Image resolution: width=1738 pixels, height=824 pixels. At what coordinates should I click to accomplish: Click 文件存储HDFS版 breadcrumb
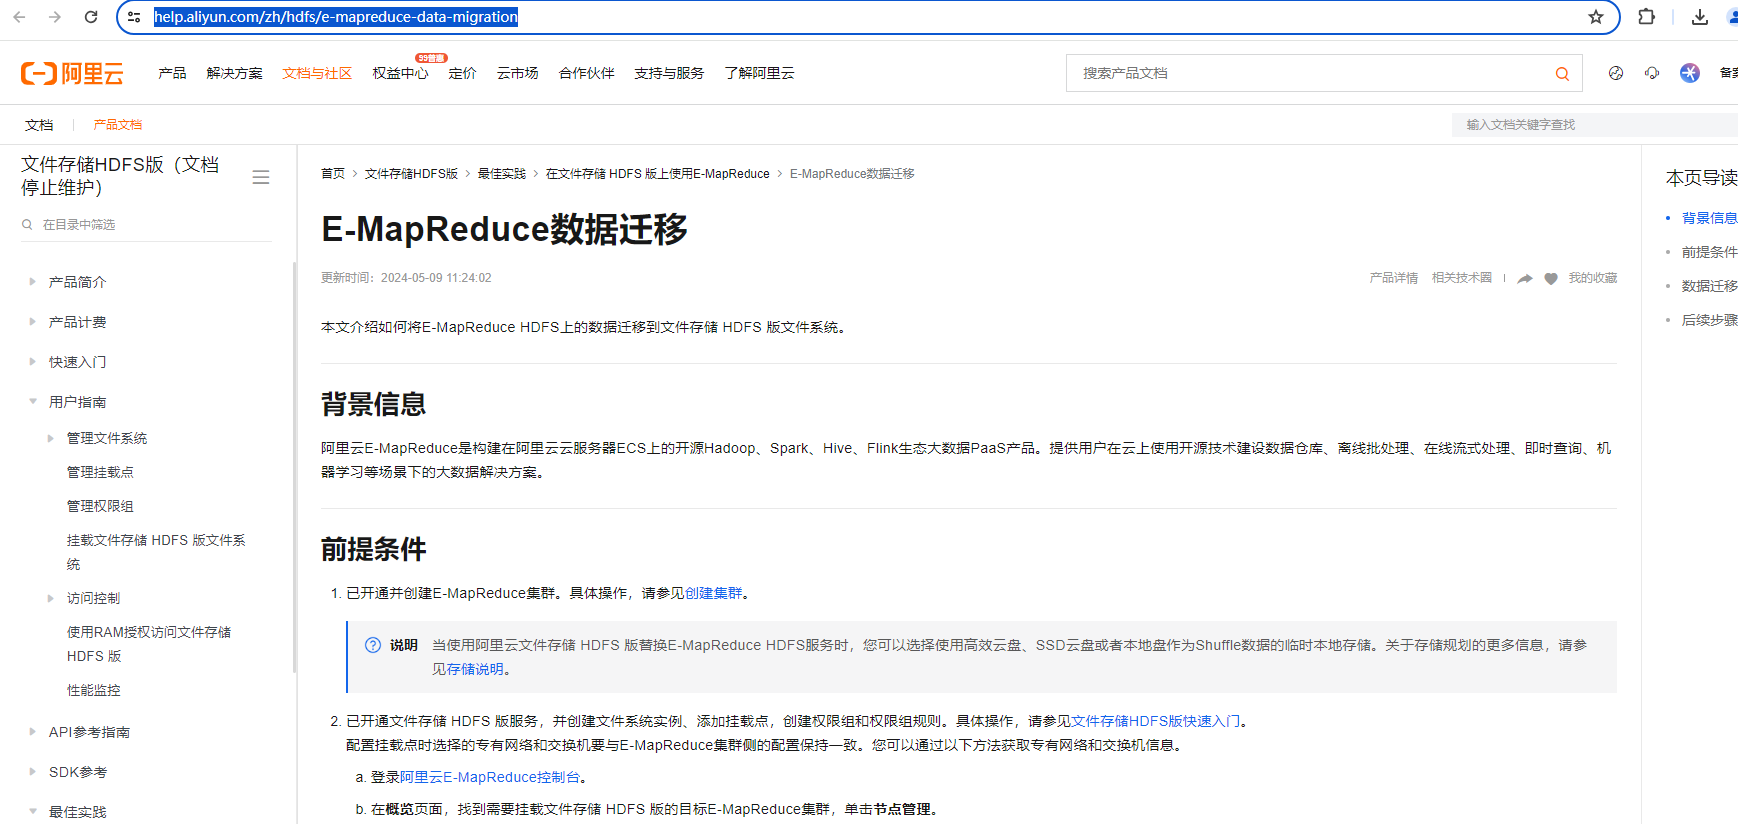point(411,174)
